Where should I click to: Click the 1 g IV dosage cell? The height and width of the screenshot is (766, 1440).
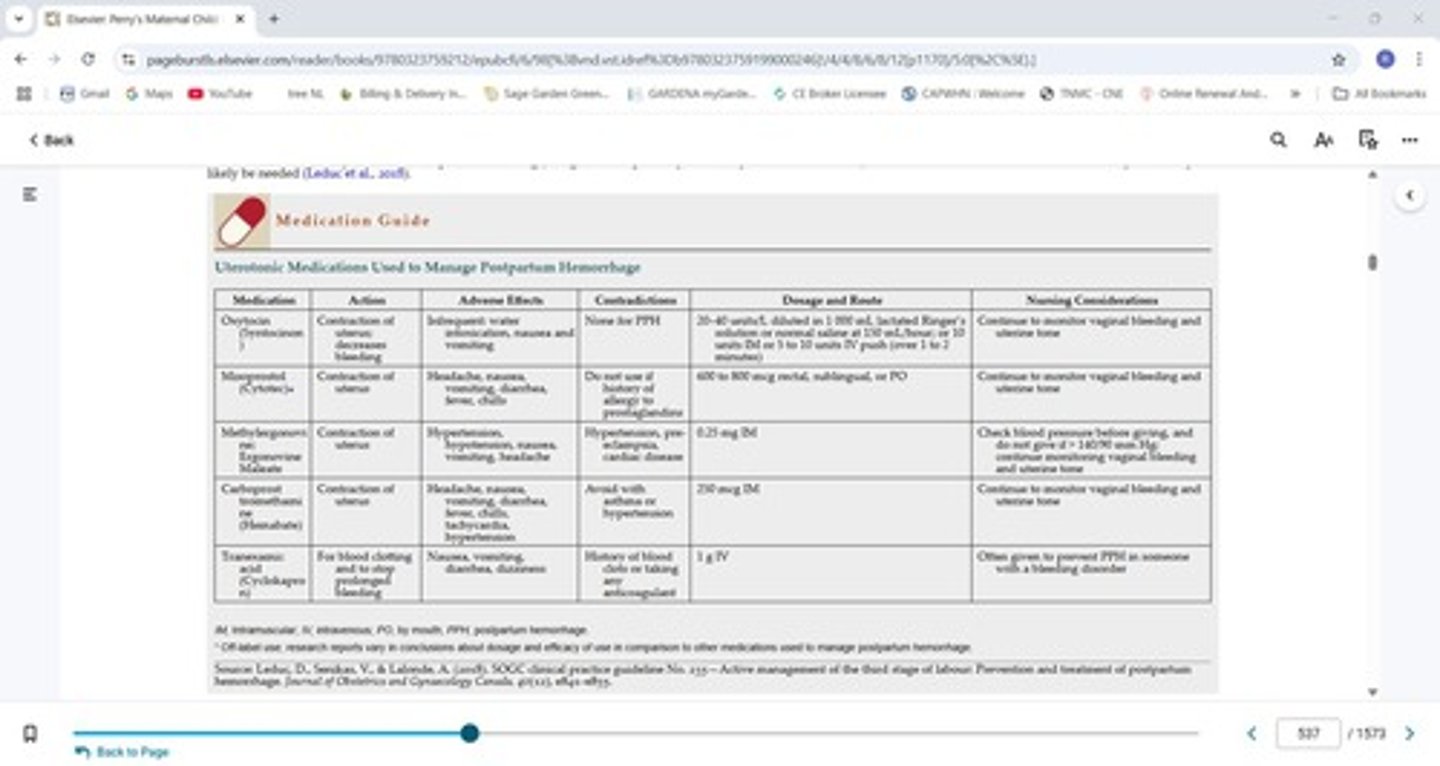830,574
